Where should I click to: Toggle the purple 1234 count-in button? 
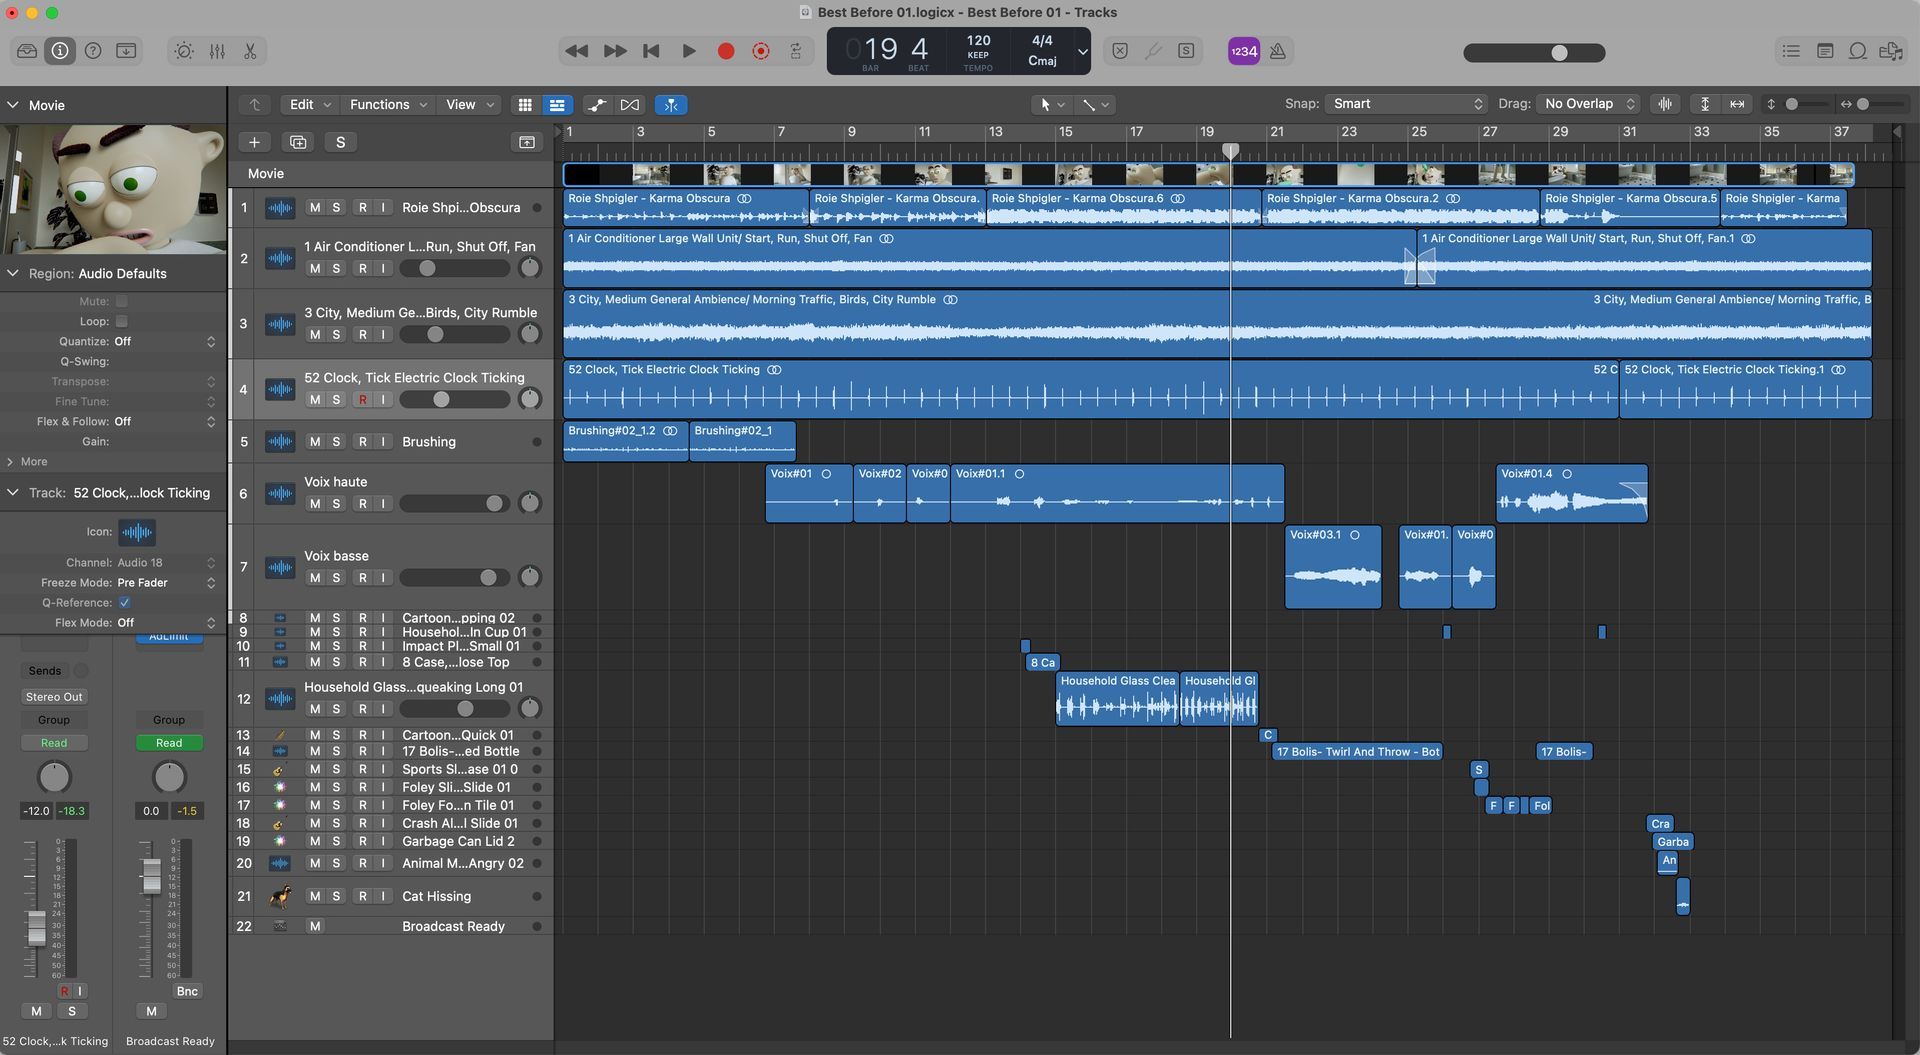(x=1244, y=51)
